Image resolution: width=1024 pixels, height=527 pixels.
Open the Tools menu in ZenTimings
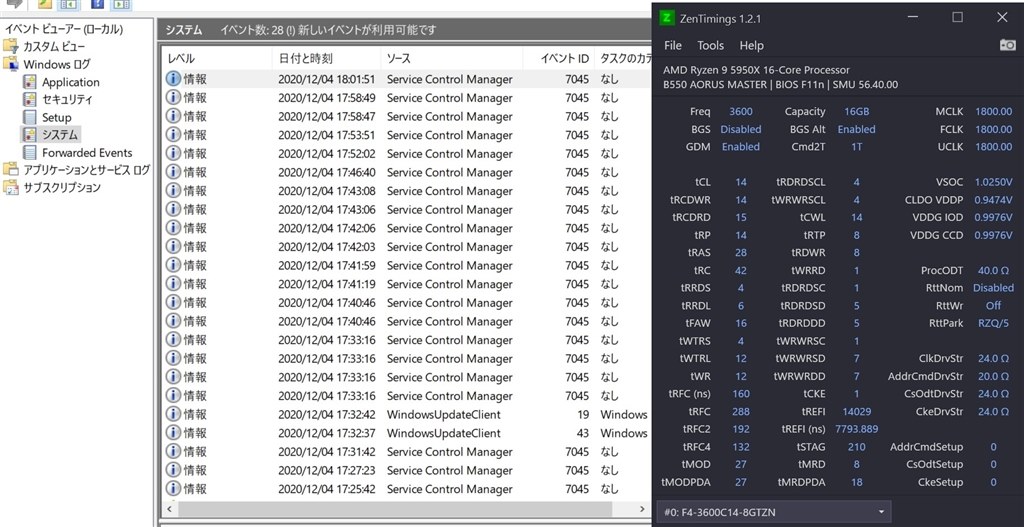[711, 45]
